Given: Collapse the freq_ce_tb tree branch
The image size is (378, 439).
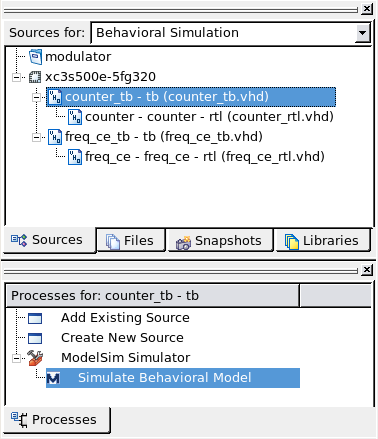Looking at the screenshot, I should point(36,137).
